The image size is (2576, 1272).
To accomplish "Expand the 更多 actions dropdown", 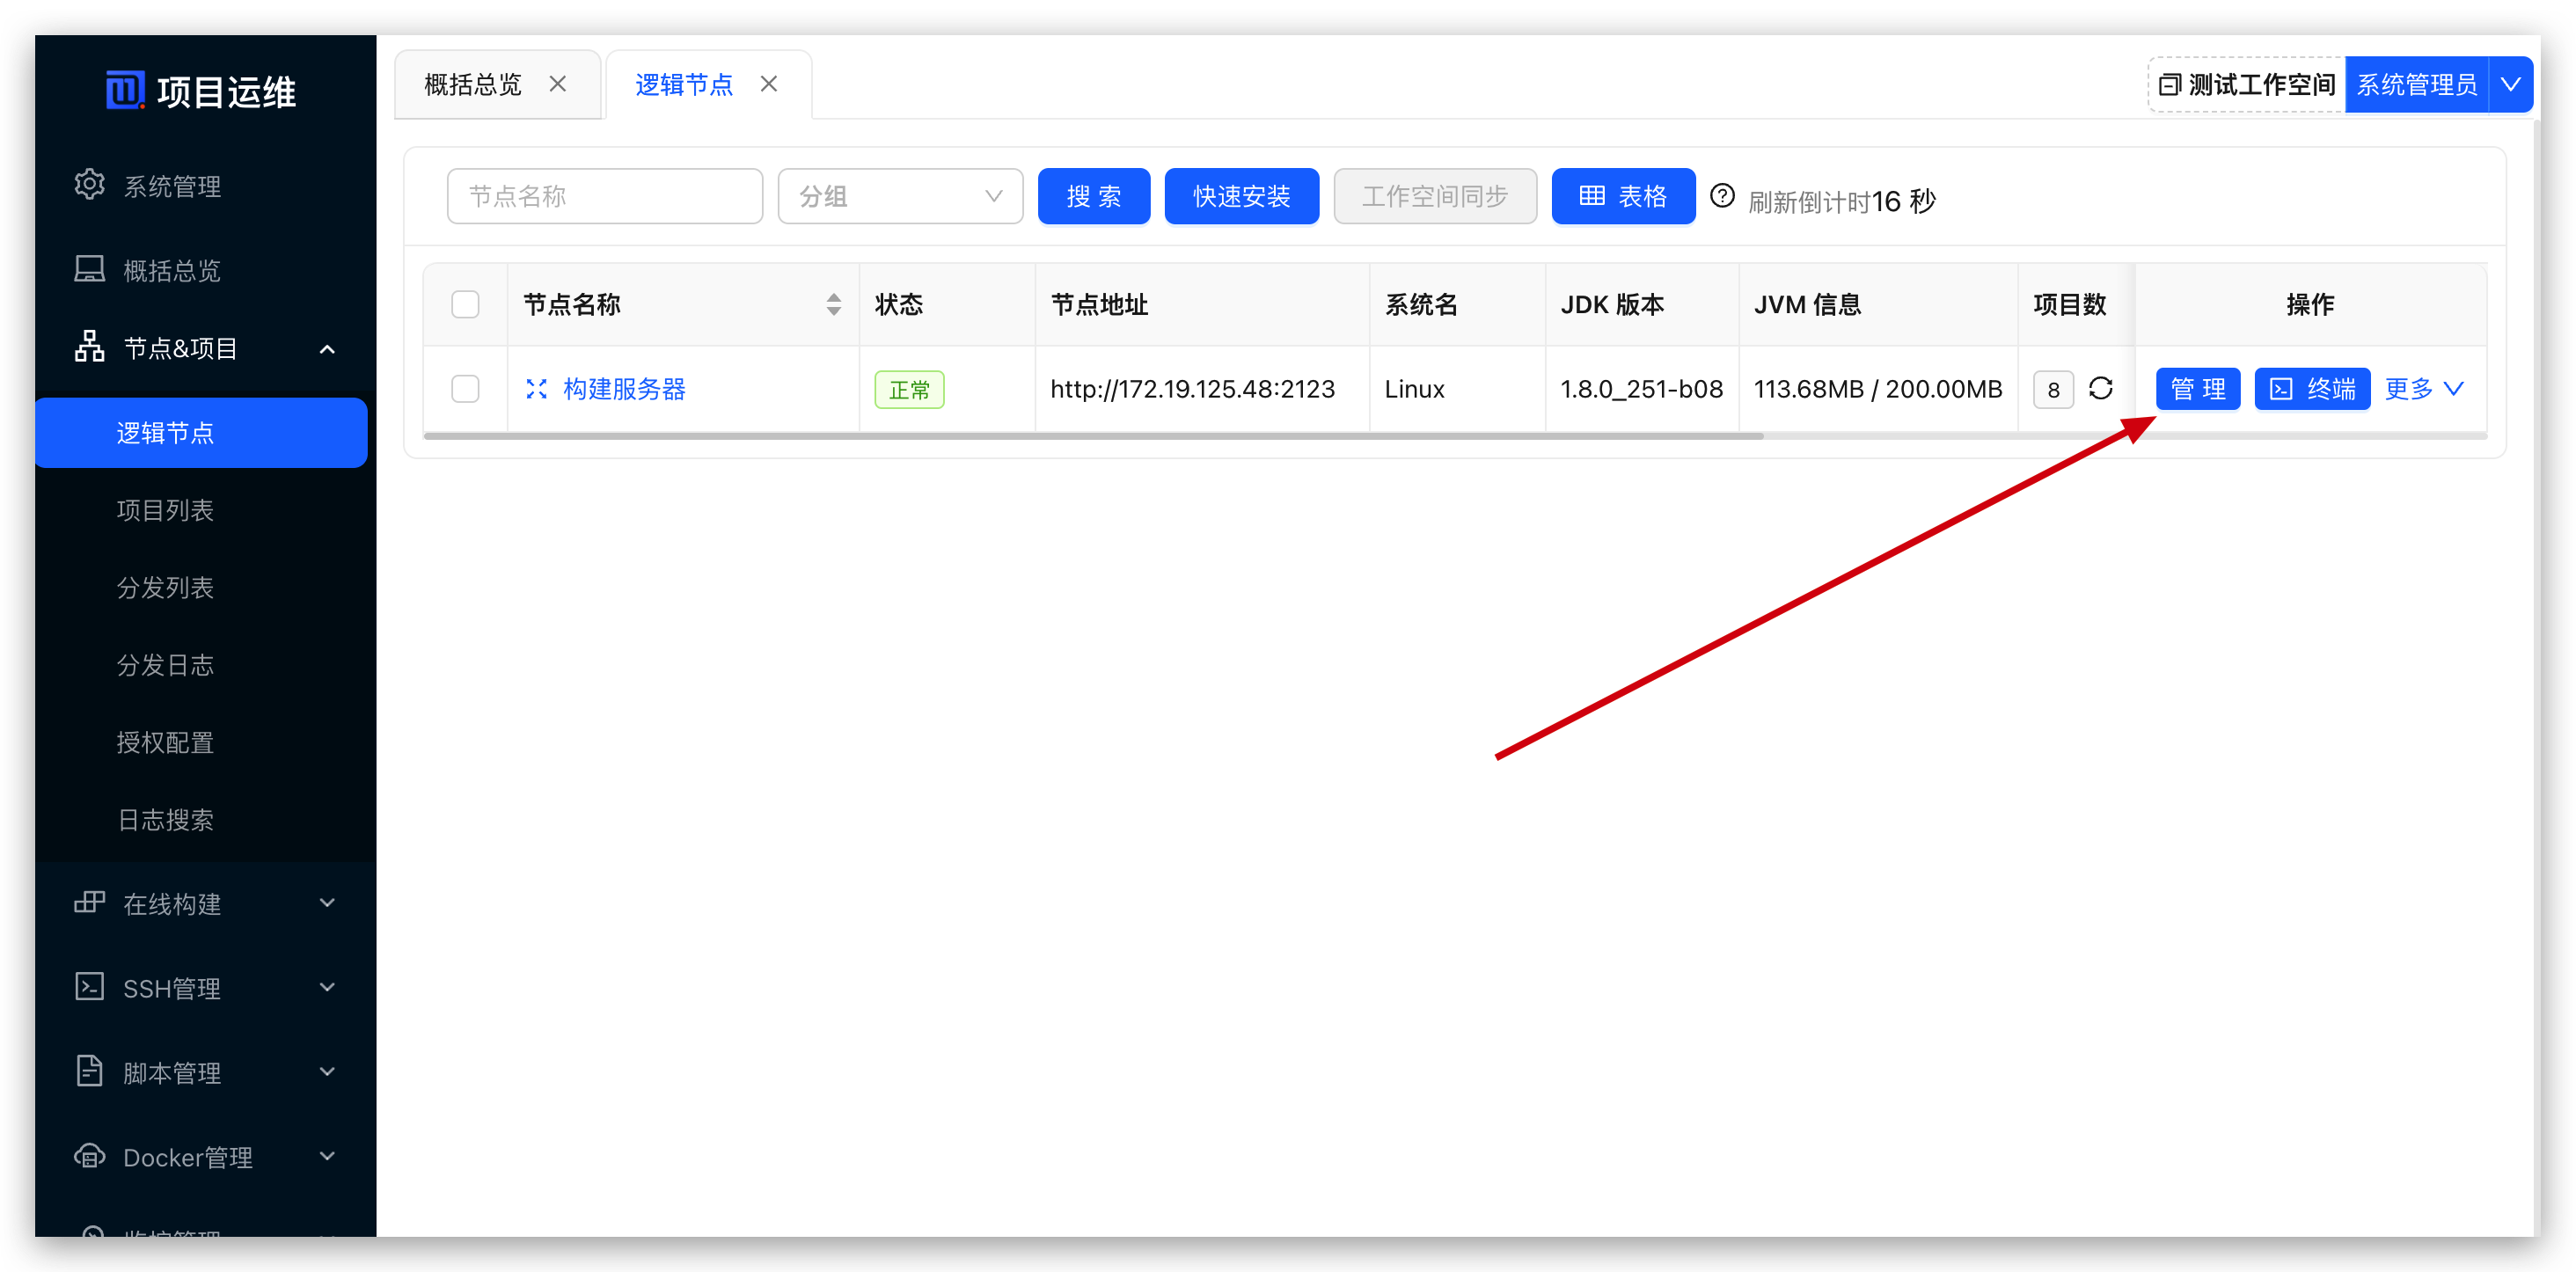I will point(2424,389).
